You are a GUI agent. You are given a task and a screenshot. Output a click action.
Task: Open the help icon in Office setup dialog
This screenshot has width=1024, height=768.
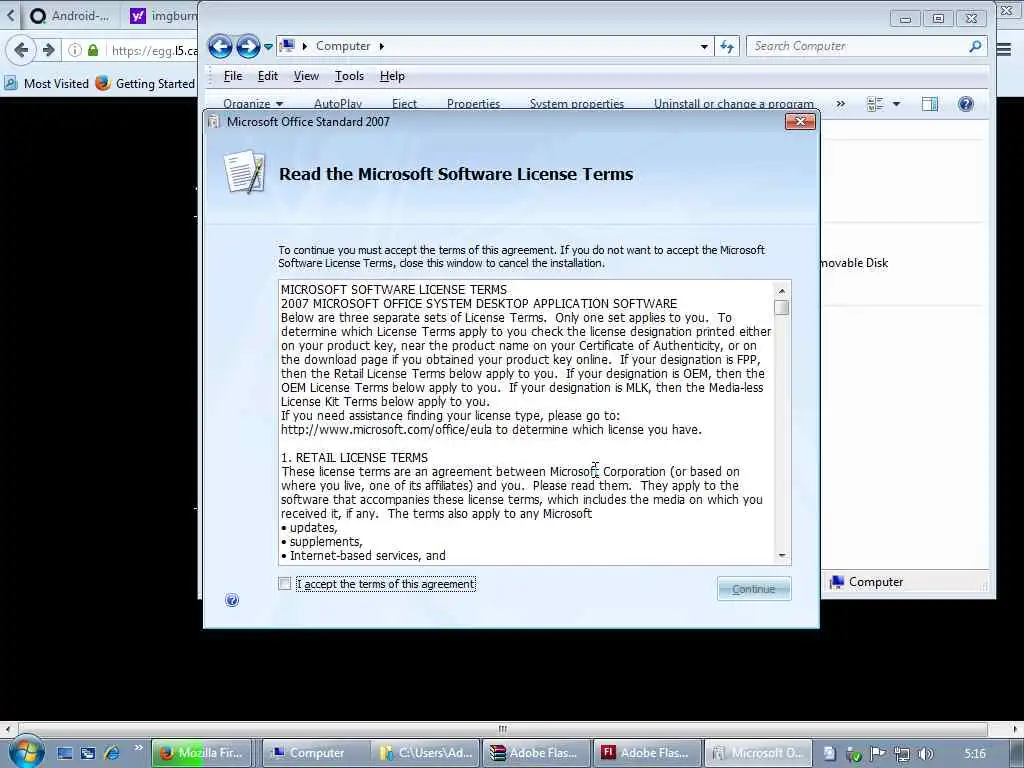point(232,600)
